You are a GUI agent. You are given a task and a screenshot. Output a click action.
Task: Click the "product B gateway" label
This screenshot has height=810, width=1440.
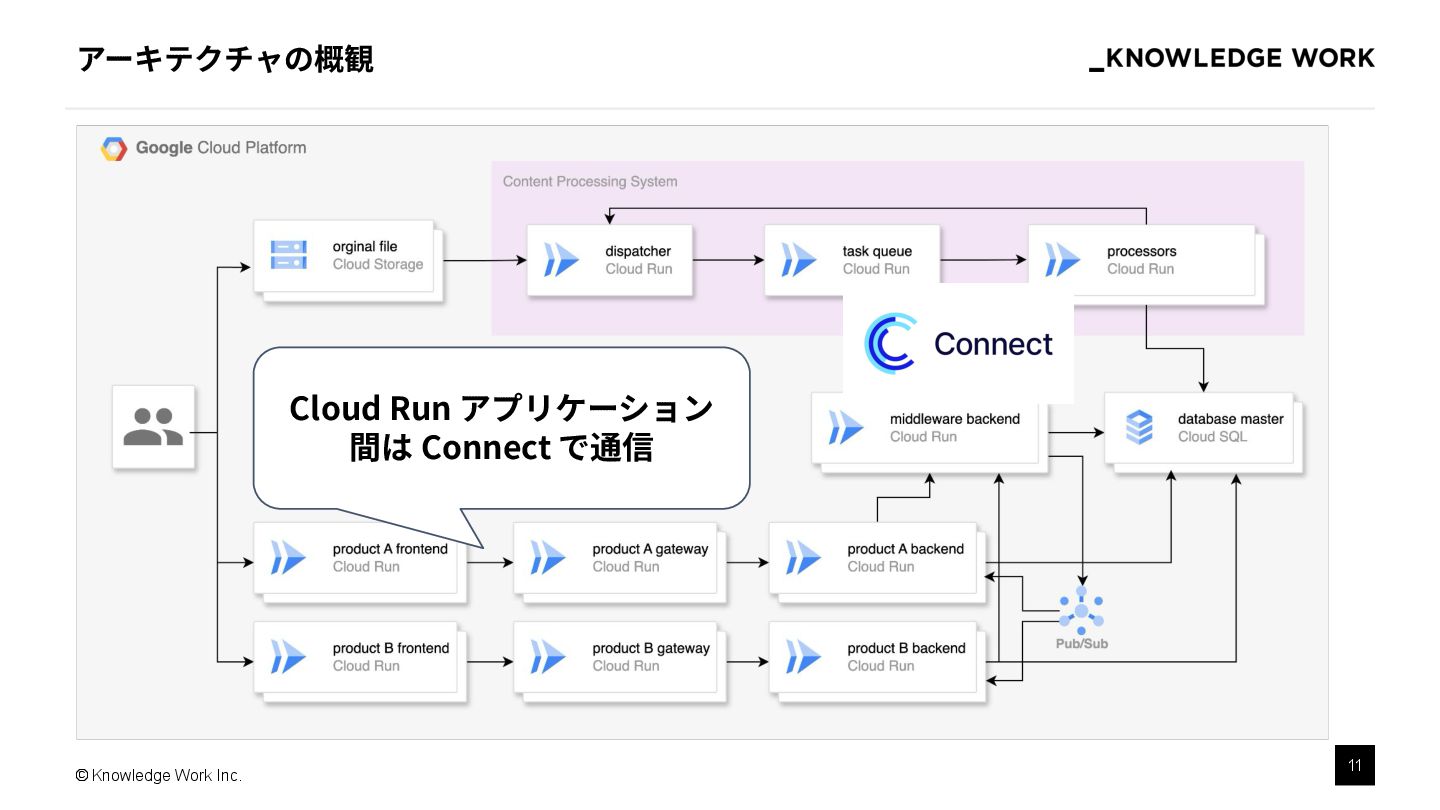tap(651, 648)
